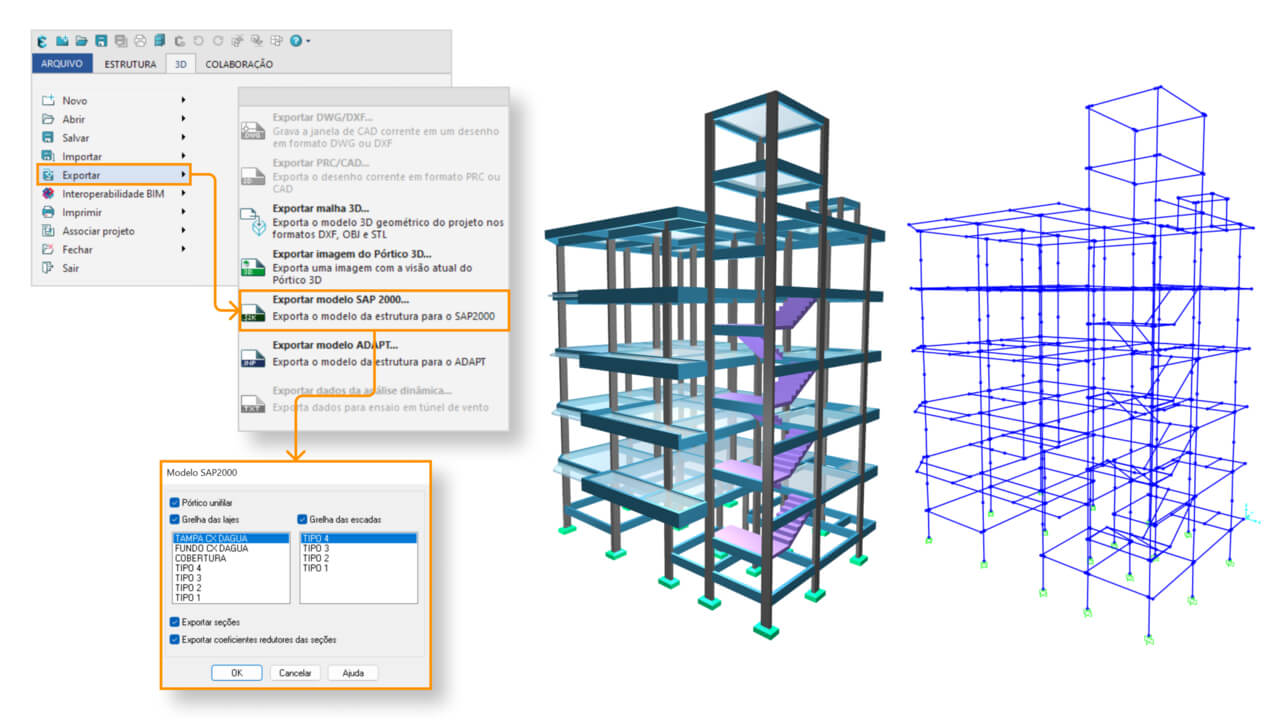Click the Sair exit icon
This screenshot has width=1280, height=720.
[x=47, y=268]
